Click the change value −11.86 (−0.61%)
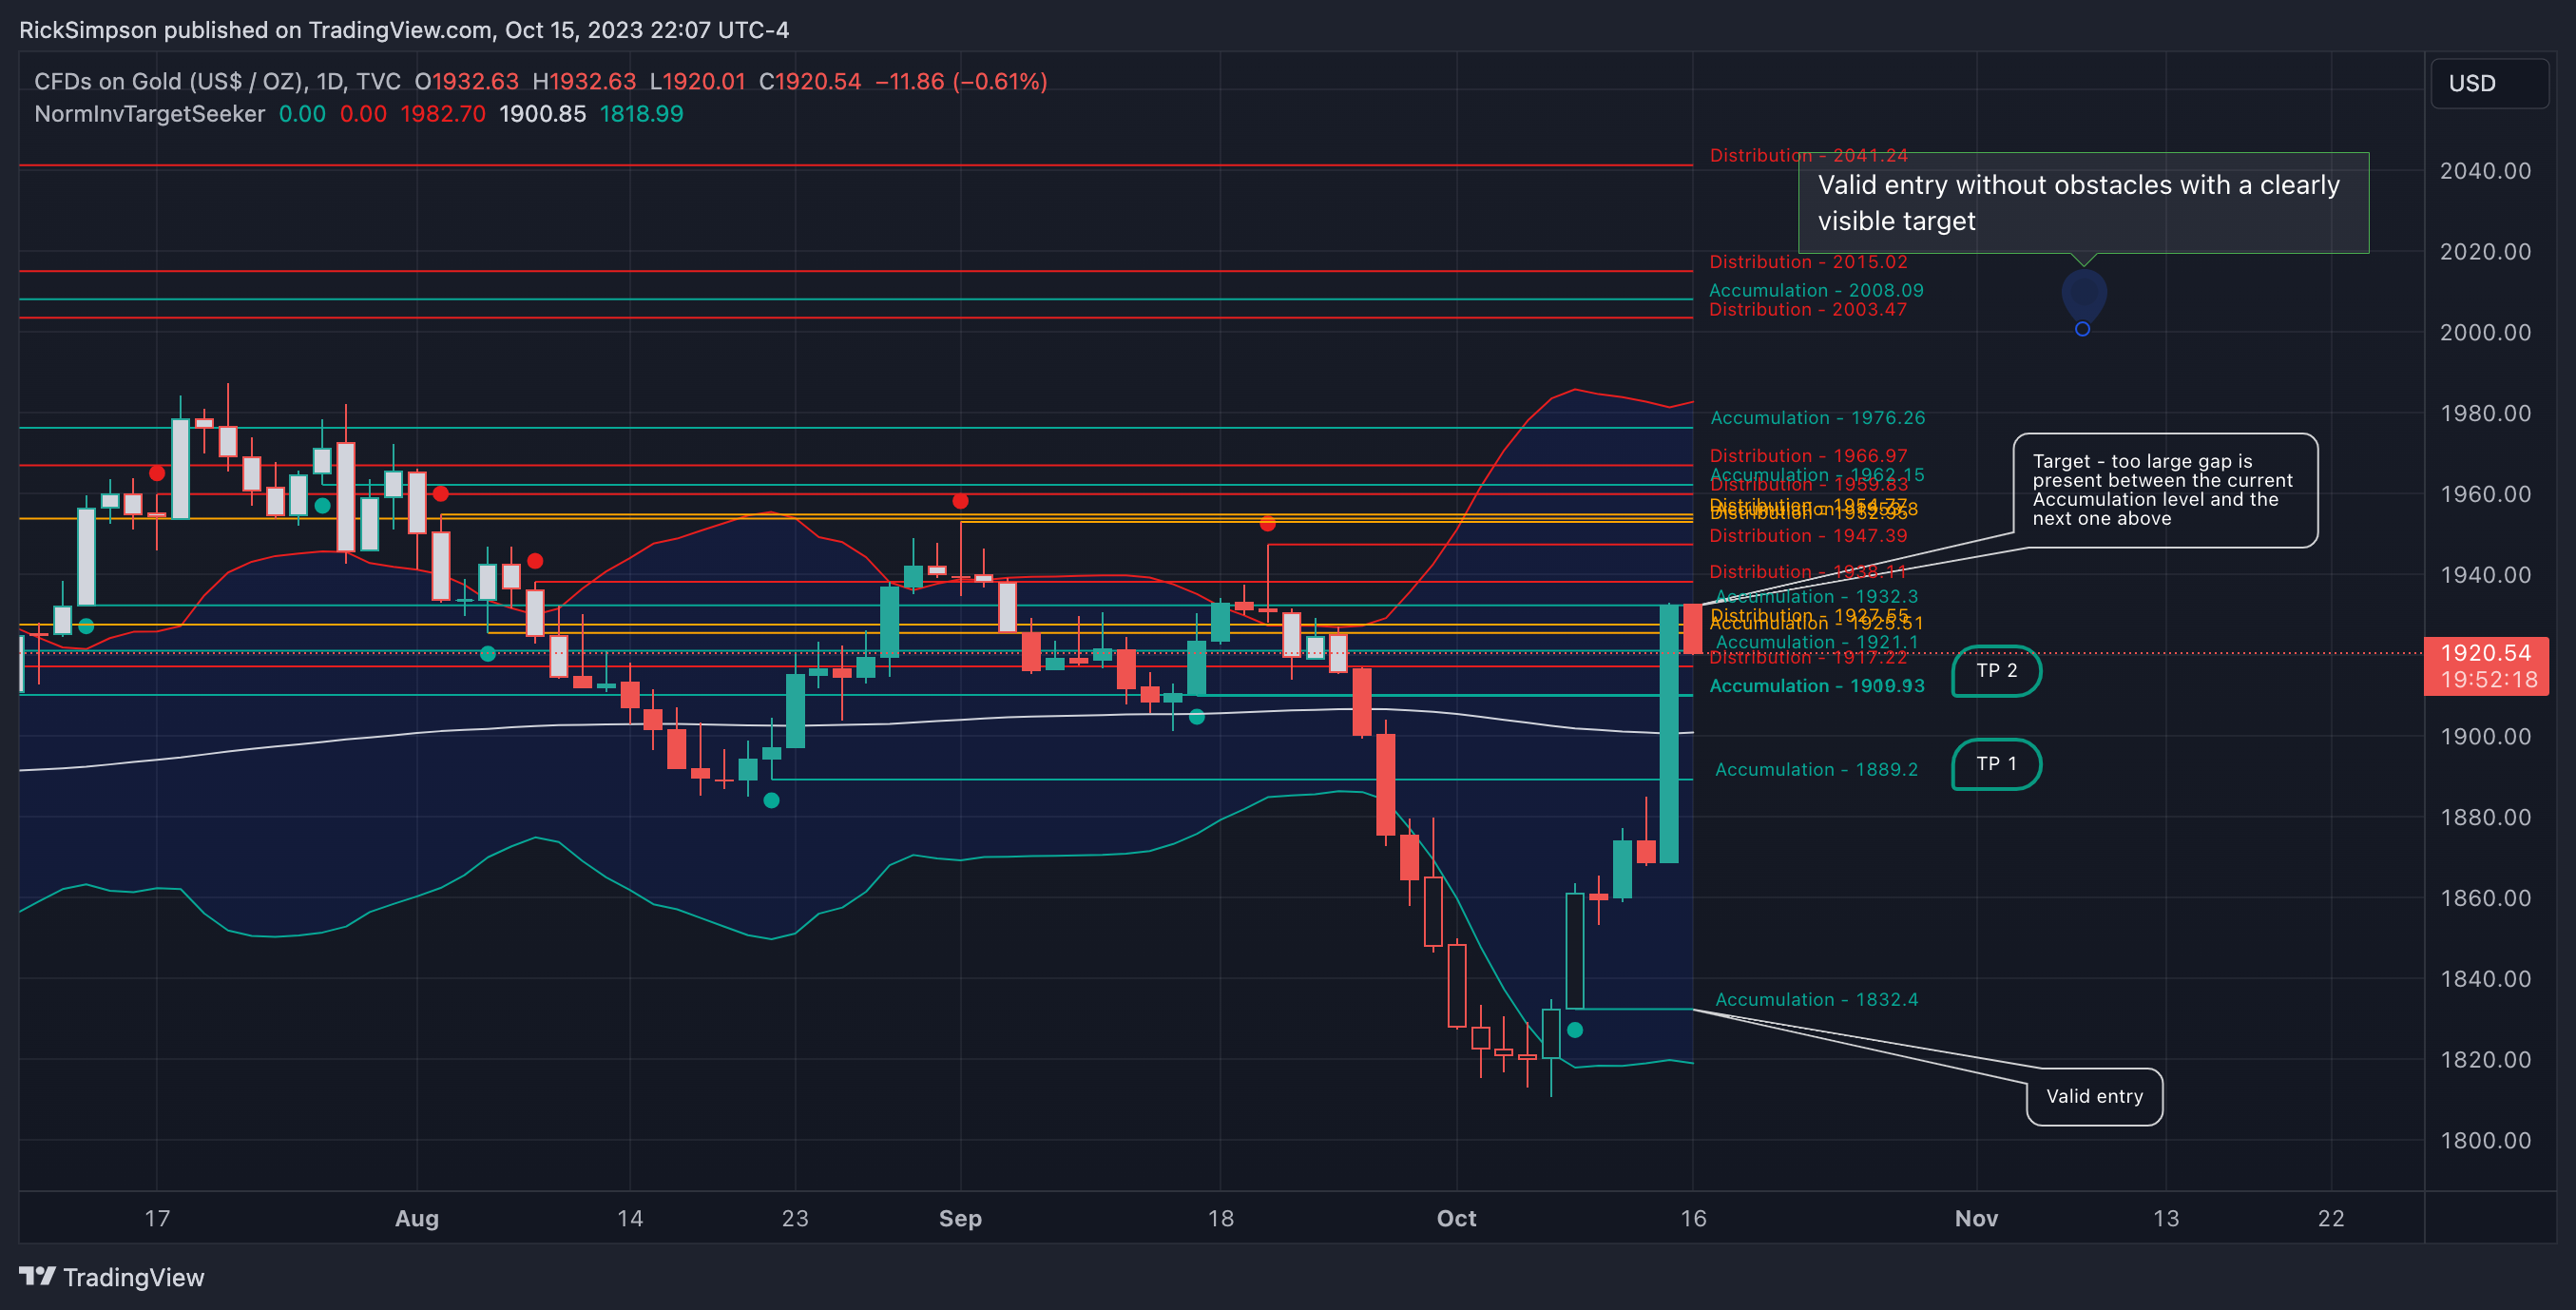This screenshot has width=2576, height=1310. [x=961, y=82]
